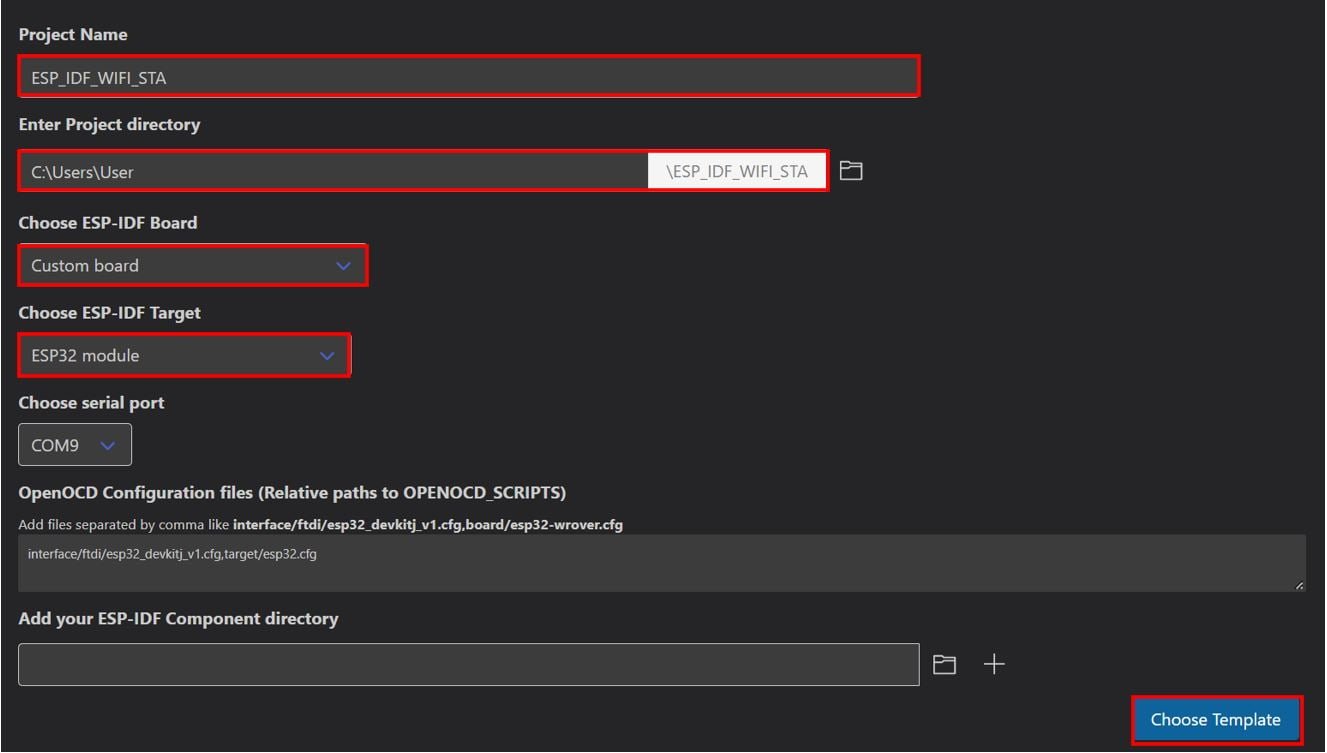Open the serial port selector showing COM9
The width and height of the screenshot is (1327, 753).
coord(74,444)
